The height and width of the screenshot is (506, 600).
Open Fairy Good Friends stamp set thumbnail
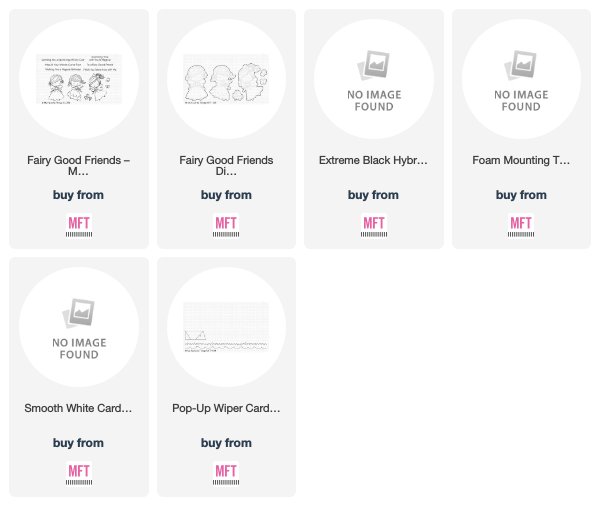tap(79, 79)
